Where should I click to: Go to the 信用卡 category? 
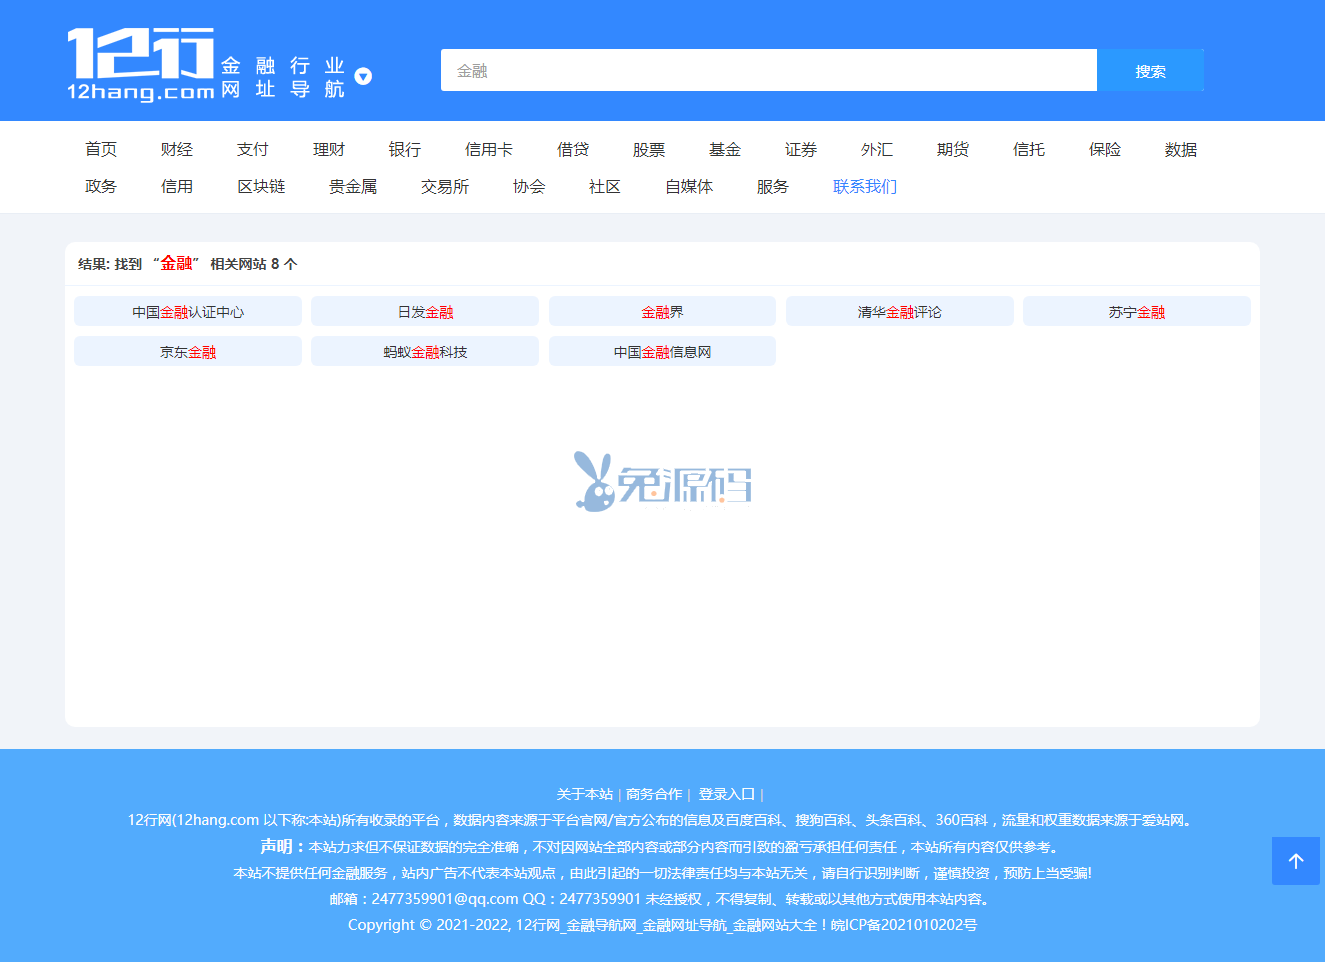click(x=489, y=149)
